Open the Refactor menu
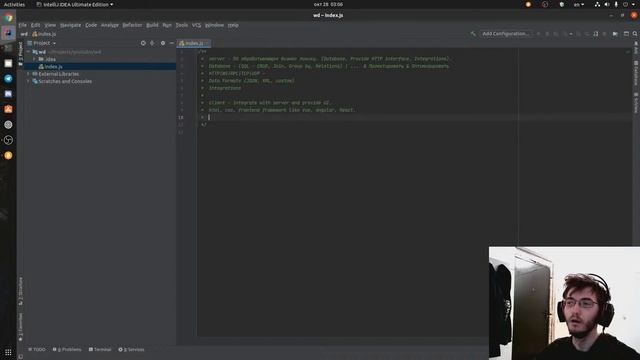Image resolution: width=640 pixels, height=360 pixels. pos(132,25)
